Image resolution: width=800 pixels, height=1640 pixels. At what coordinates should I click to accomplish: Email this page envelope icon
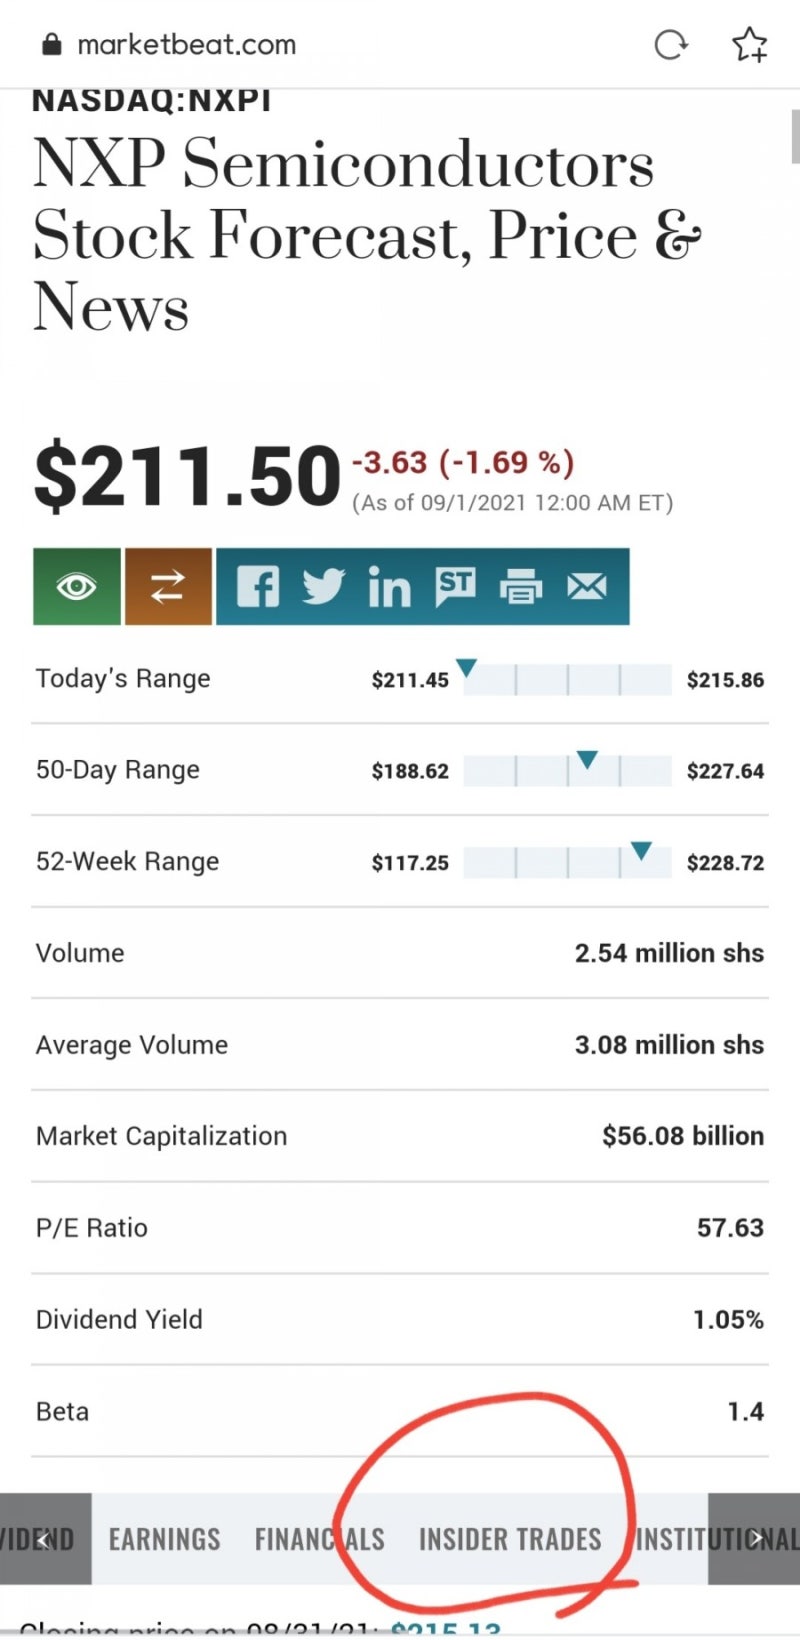coord(587,586)
